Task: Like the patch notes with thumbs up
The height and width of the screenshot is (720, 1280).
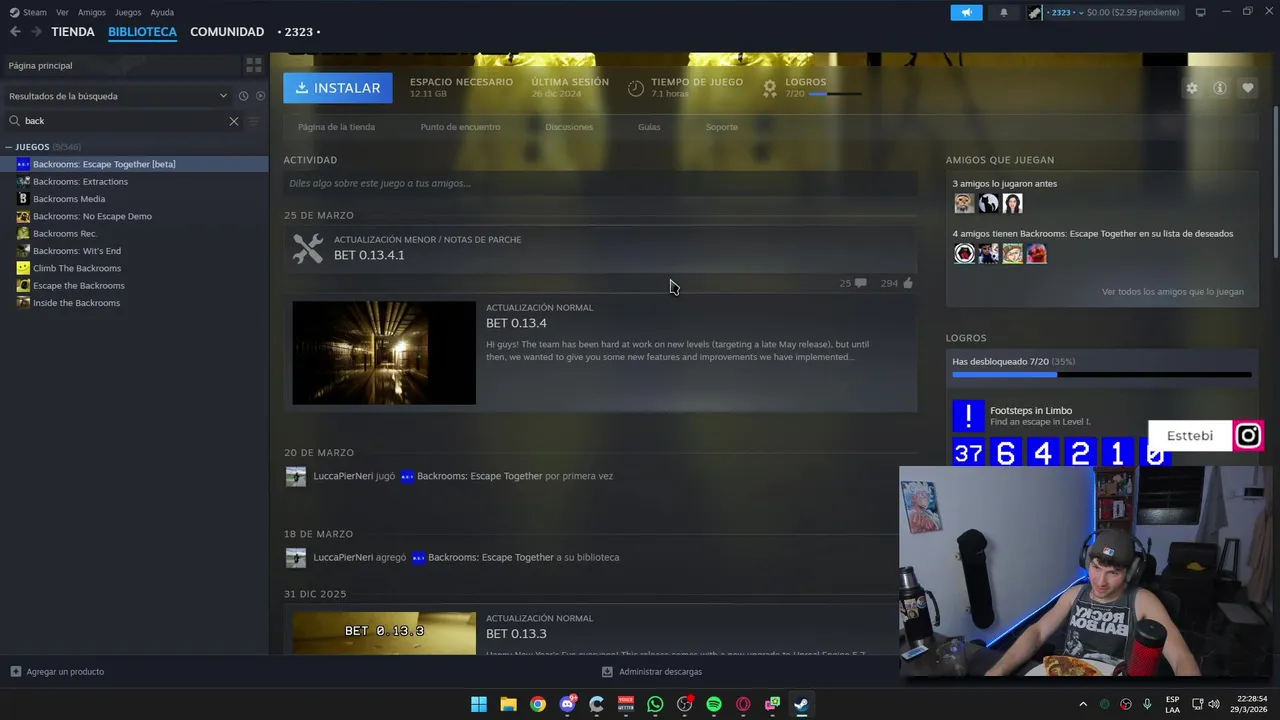Action: [897, 283]
